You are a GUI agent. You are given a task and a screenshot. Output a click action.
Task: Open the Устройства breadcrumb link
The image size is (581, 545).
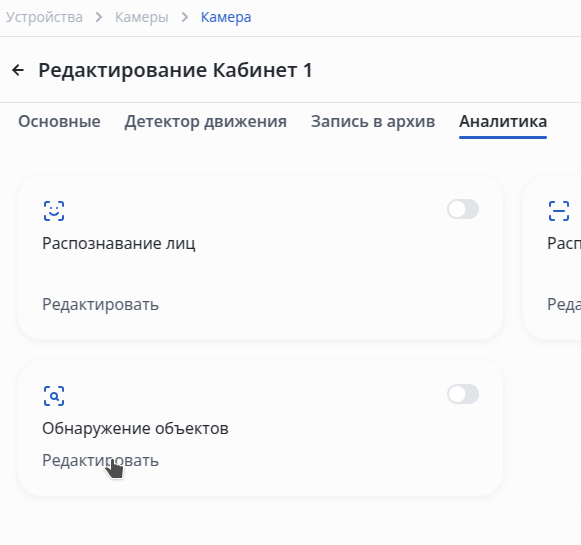(44, 17)
